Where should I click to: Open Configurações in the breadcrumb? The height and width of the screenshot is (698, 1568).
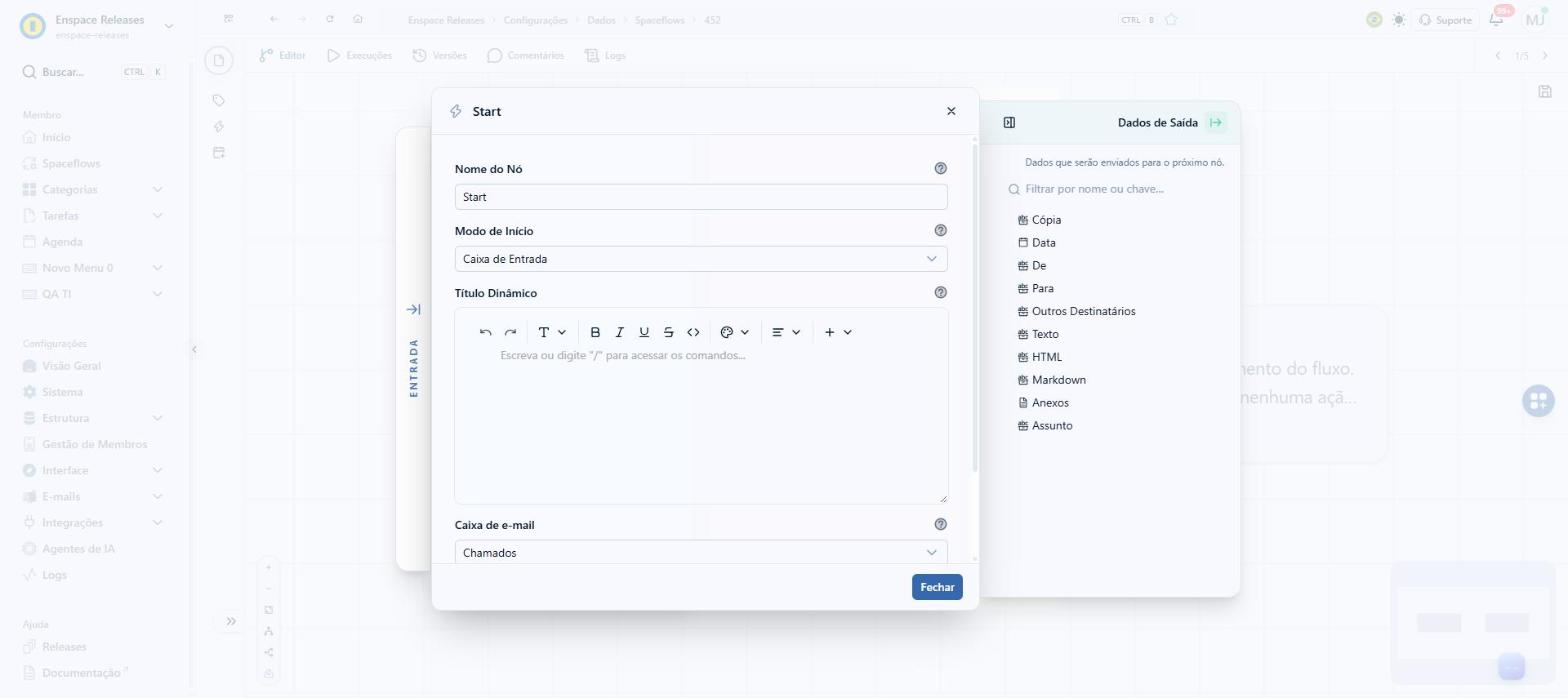tap(535, 20)
